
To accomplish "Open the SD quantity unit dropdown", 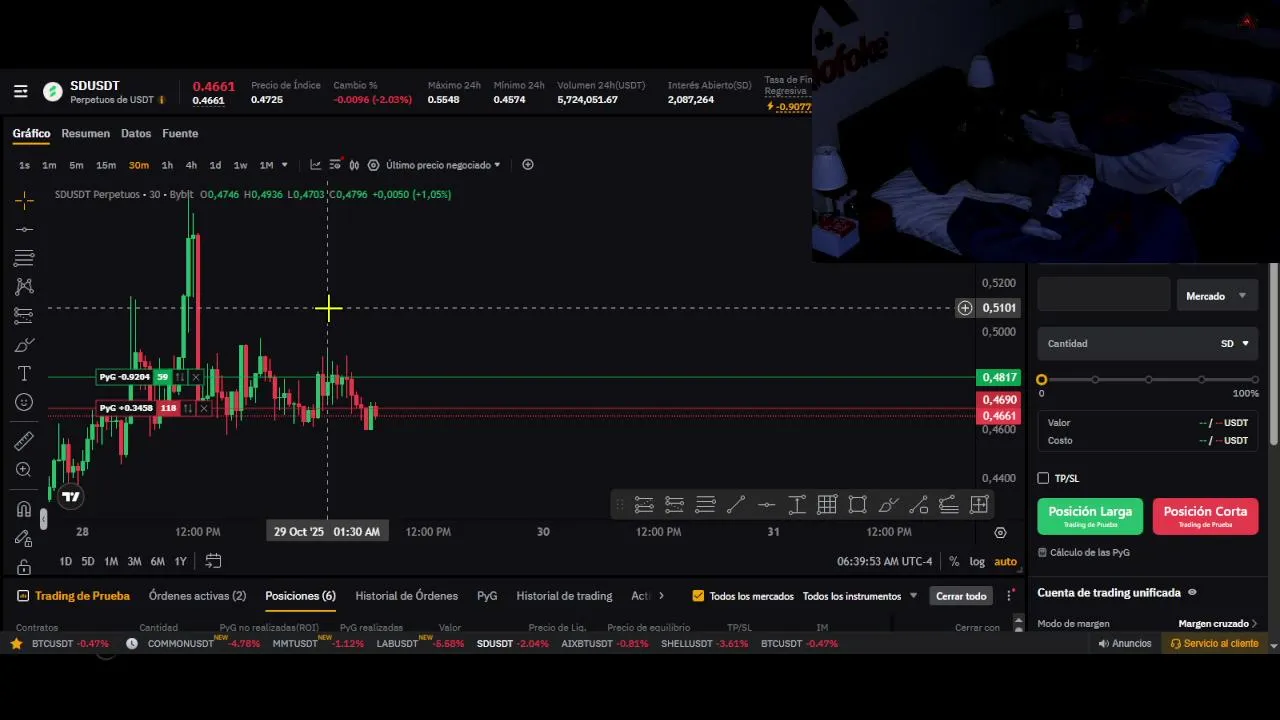I will [x=1236, y=344].
